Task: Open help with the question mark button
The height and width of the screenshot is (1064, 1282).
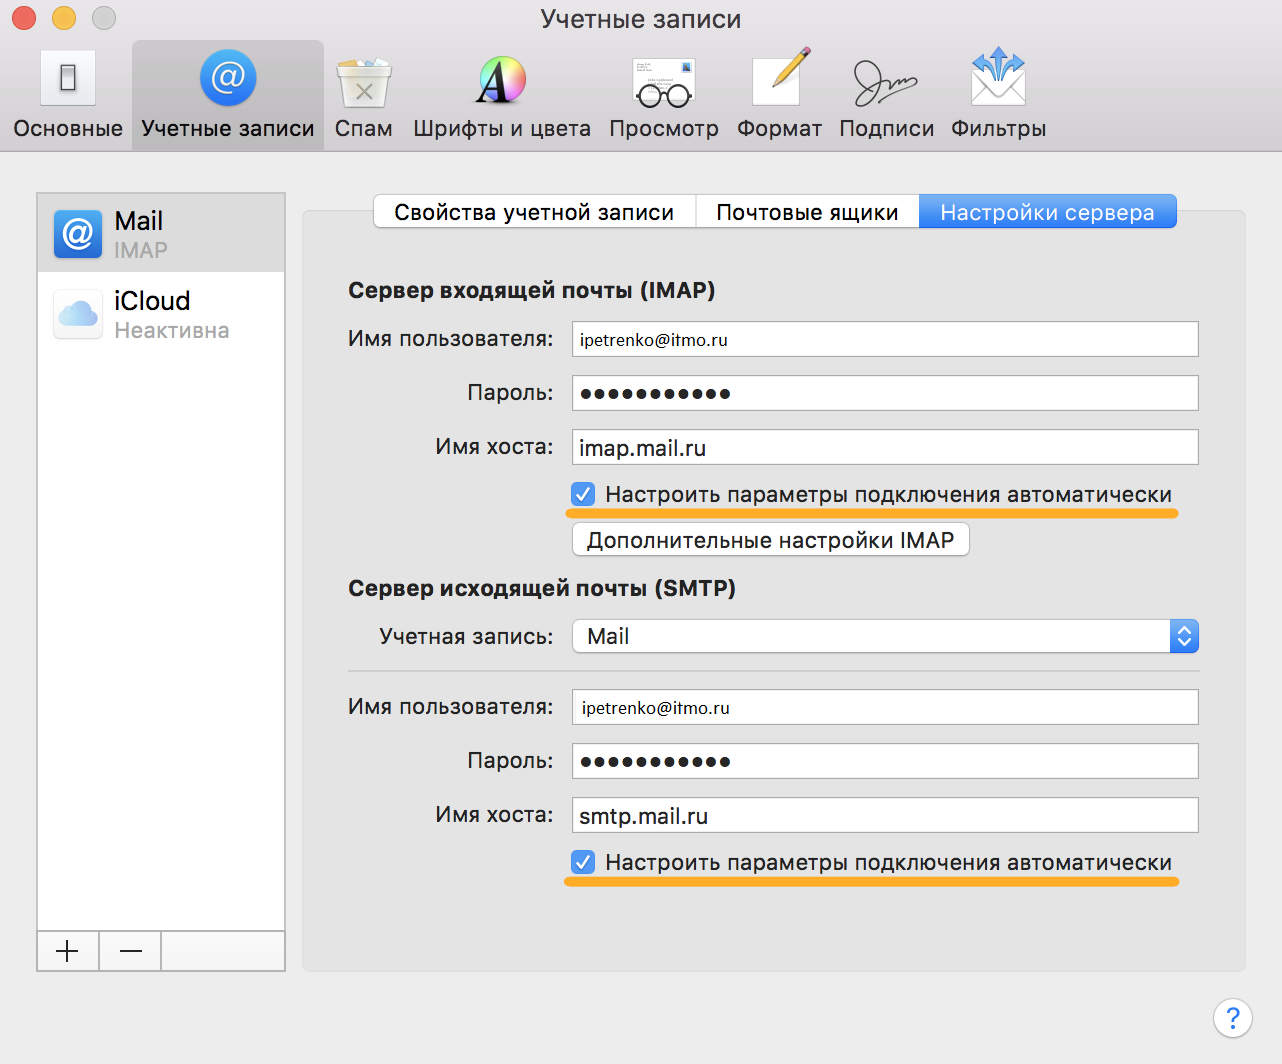Action: [1233, 1018]
